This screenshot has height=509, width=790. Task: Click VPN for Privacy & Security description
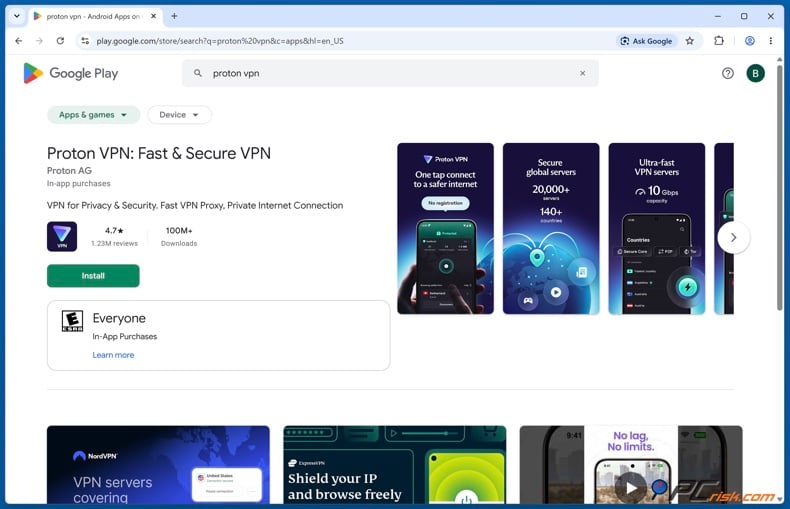click(195, 205)
